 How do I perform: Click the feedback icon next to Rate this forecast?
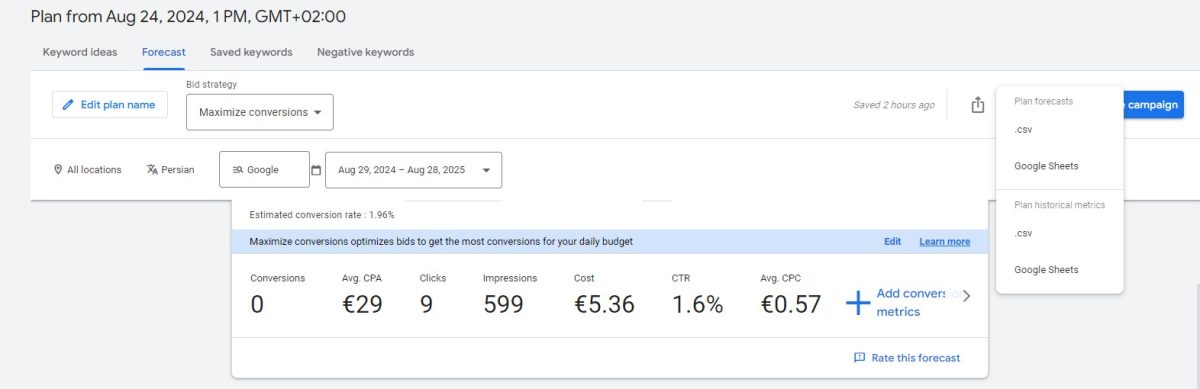[x=859, y=358]
